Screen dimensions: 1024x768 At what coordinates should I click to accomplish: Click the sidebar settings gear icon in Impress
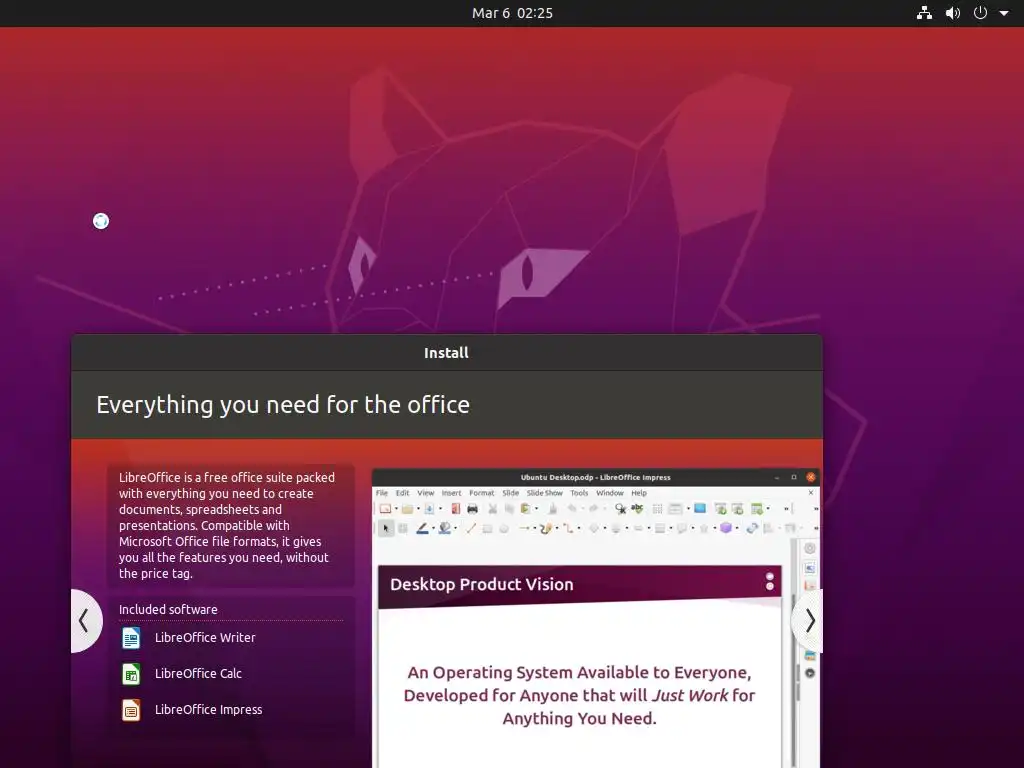pyautogui.click(x=810, y=549)
